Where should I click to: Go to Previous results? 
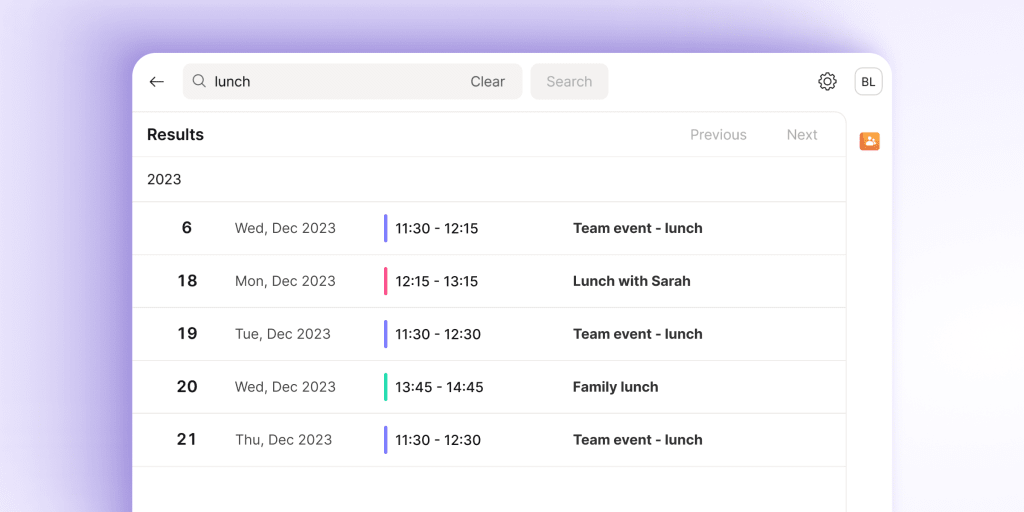click(718, 135)
